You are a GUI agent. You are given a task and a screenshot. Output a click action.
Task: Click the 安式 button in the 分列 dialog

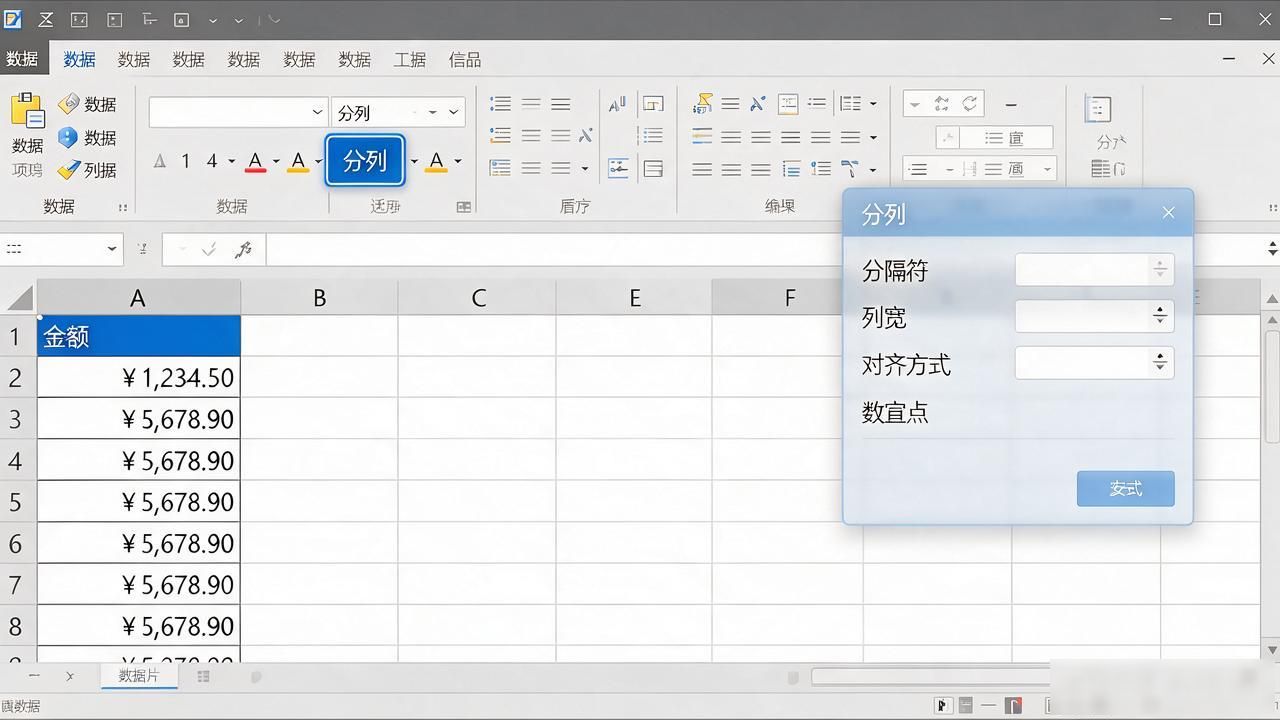click(x=1125, y=488)
